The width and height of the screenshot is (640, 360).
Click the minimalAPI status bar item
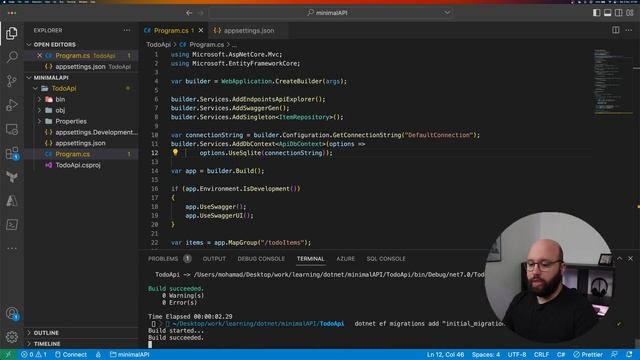pyautogui.click(x=129, y=354)
